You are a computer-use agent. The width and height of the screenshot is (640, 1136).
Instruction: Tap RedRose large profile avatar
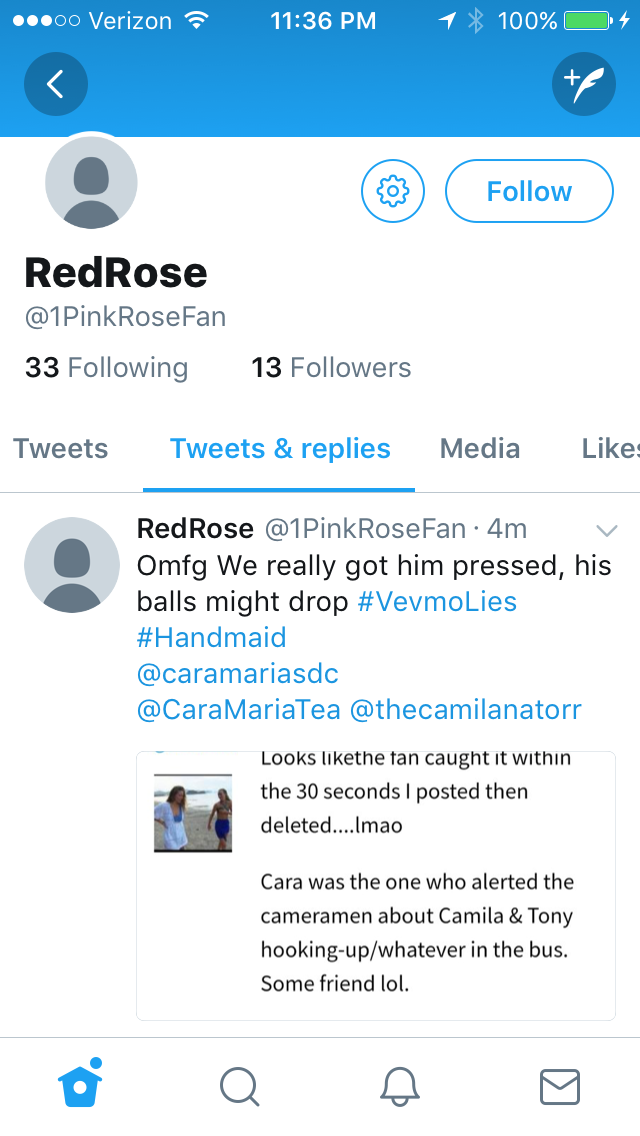pos(91,183)
